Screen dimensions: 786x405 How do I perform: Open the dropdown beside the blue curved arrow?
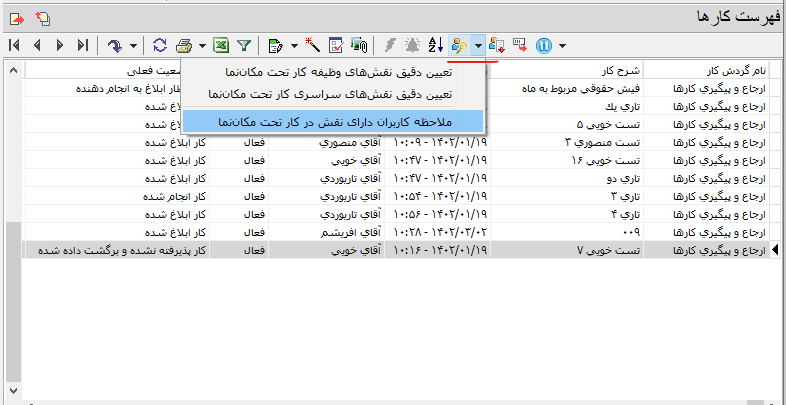tap(133, 45)
